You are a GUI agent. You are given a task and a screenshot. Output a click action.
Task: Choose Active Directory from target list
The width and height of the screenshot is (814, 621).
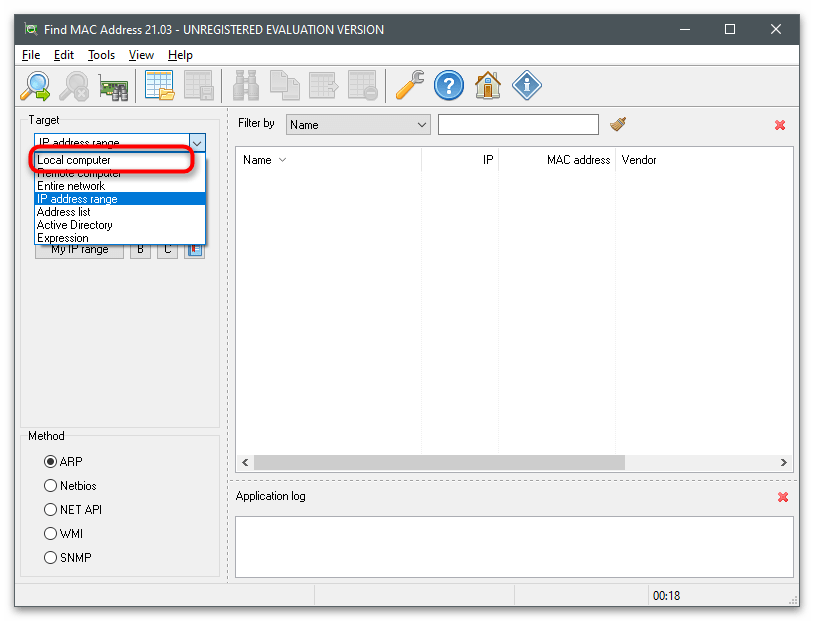(120, 225)
